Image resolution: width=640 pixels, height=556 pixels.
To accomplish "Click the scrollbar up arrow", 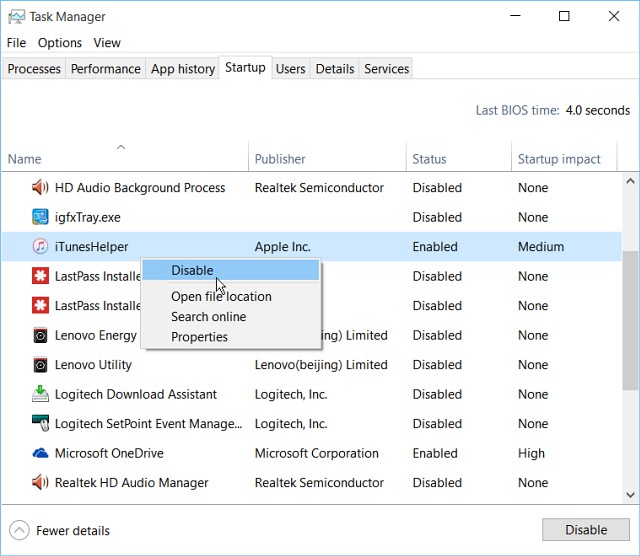I will [x=631, y=181].
